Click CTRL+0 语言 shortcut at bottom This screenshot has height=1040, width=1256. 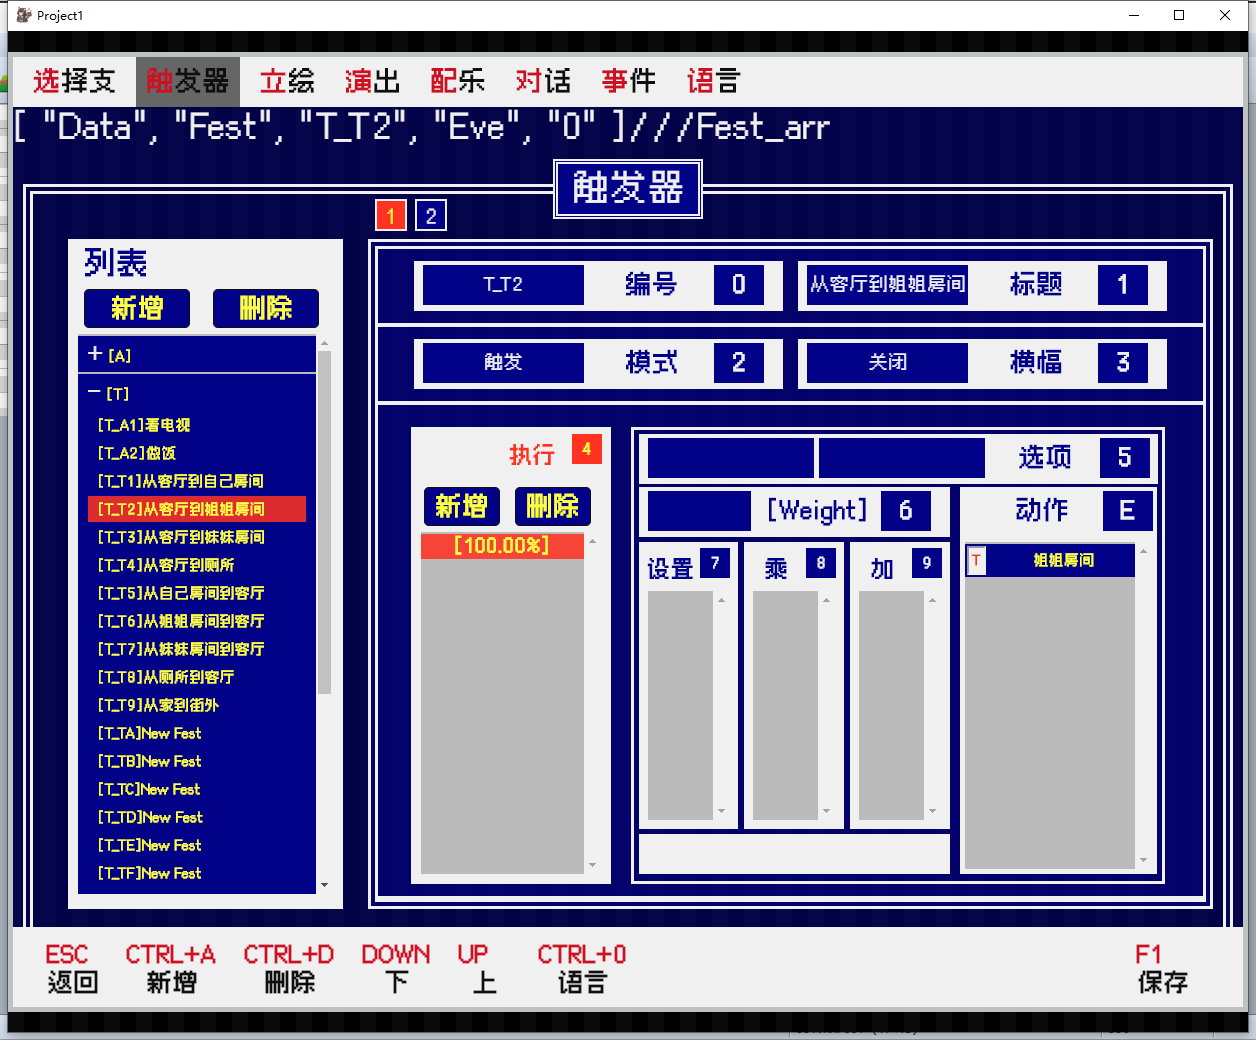click(x=582, y=968)
